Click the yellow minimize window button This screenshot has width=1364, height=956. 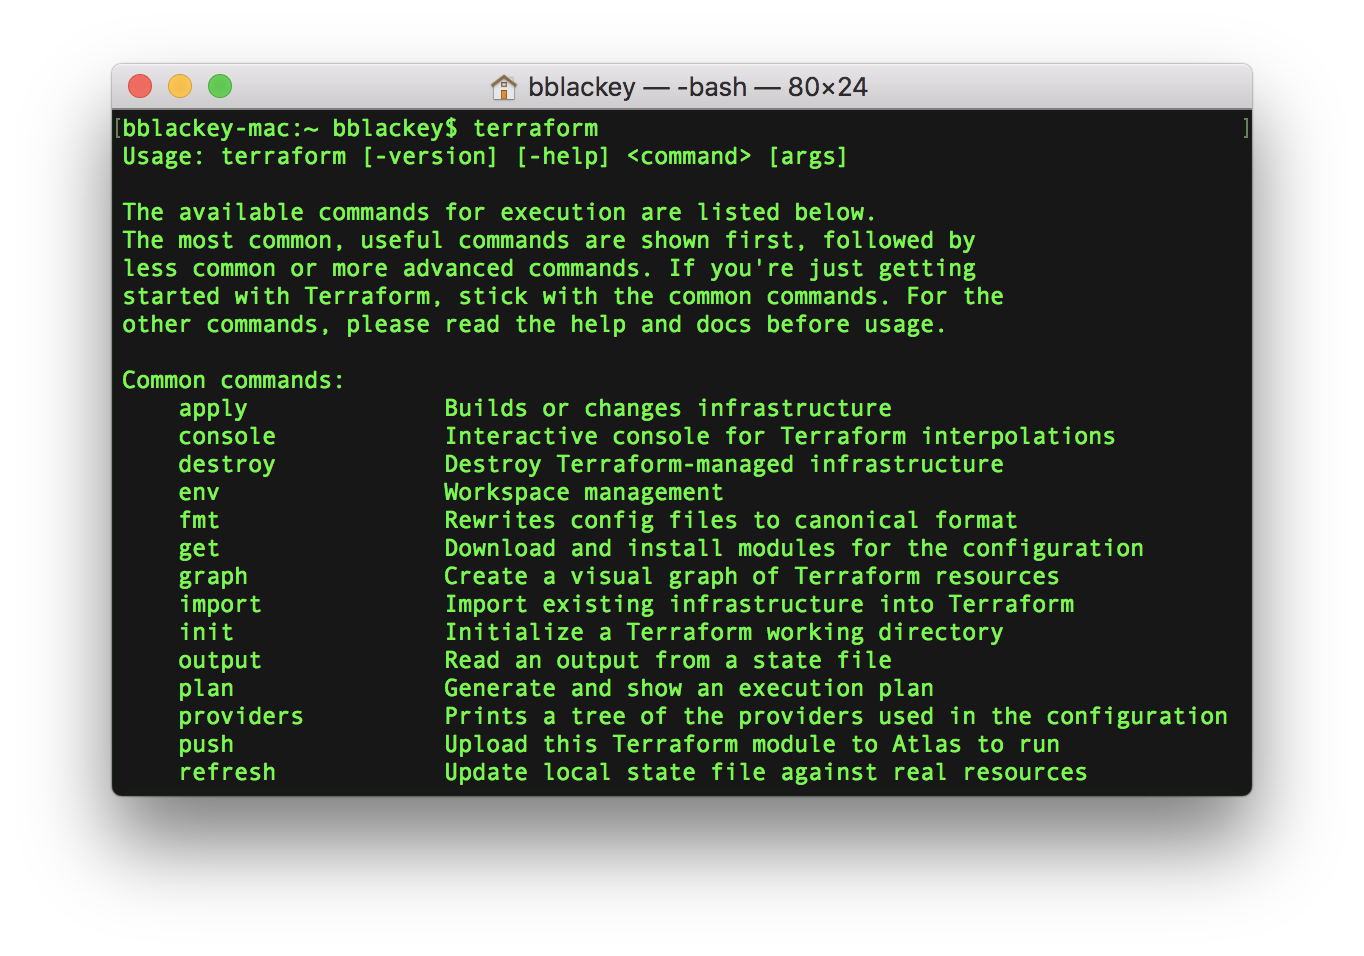coord(180,87)
